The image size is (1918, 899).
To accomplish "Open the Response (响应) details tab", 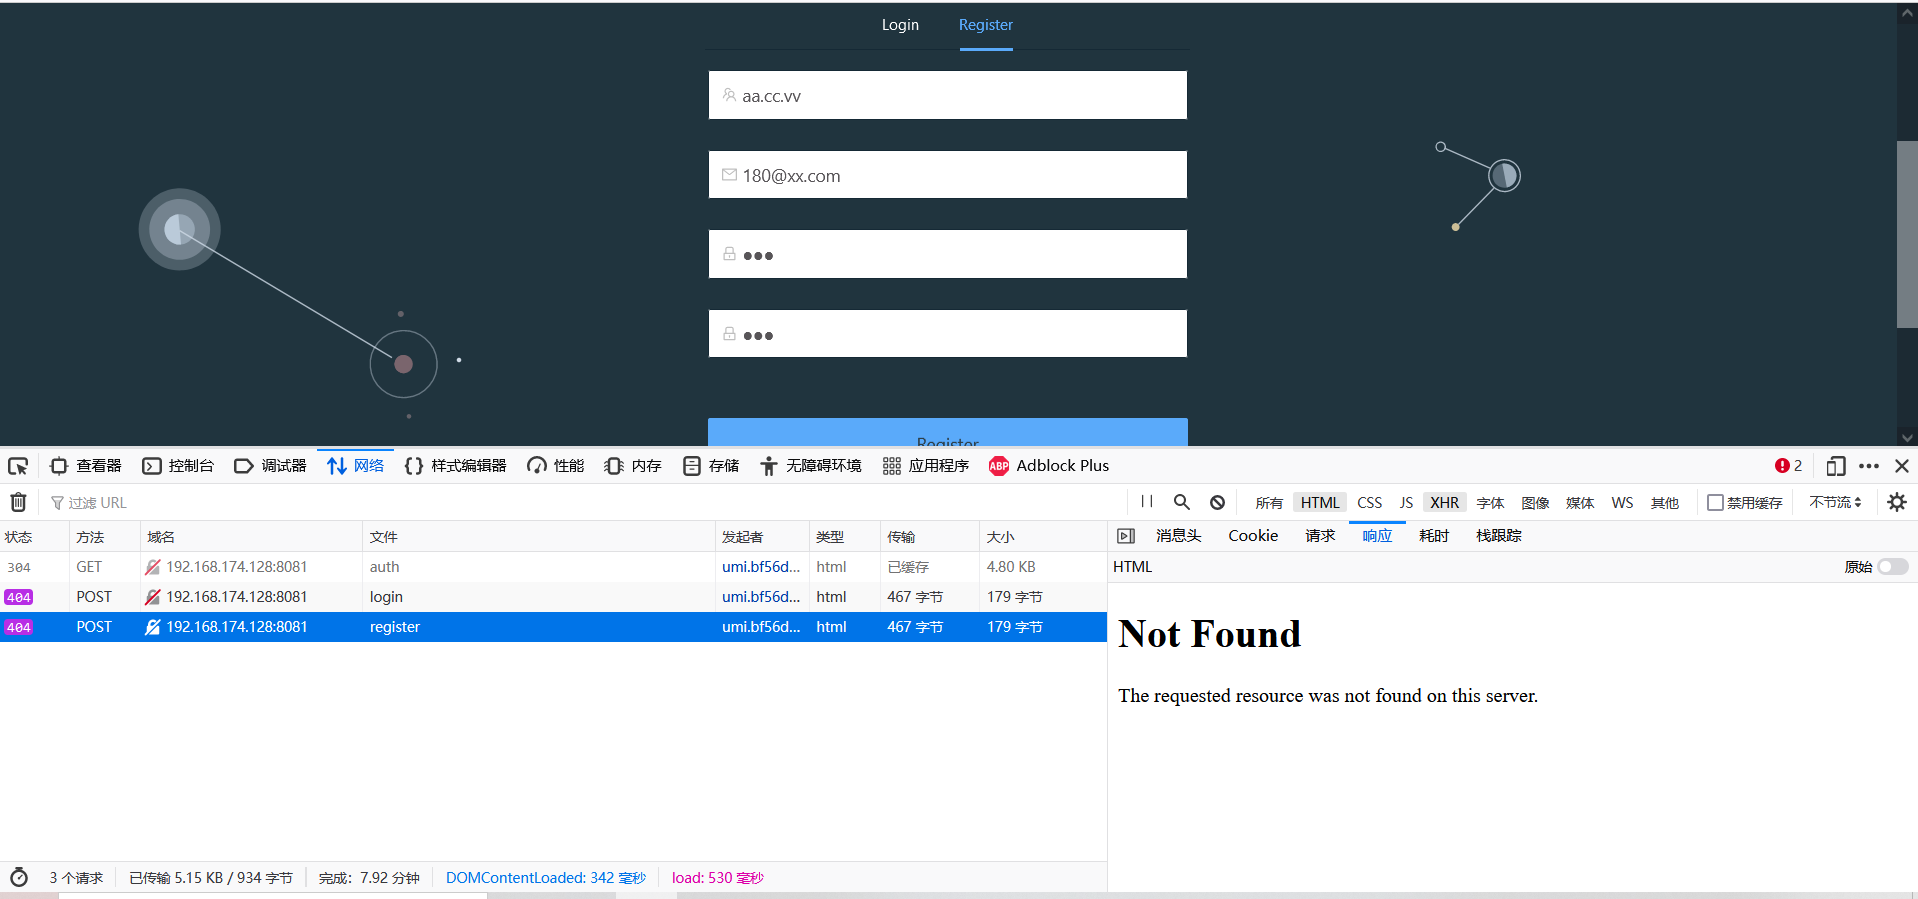I will 1377,536.
